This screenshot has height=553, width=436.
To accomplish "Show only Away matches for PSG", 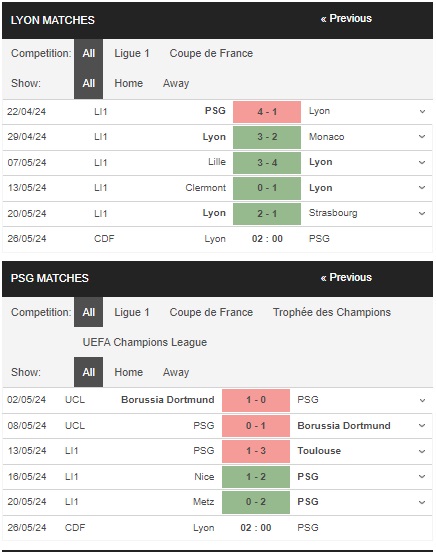I will 176,372.
